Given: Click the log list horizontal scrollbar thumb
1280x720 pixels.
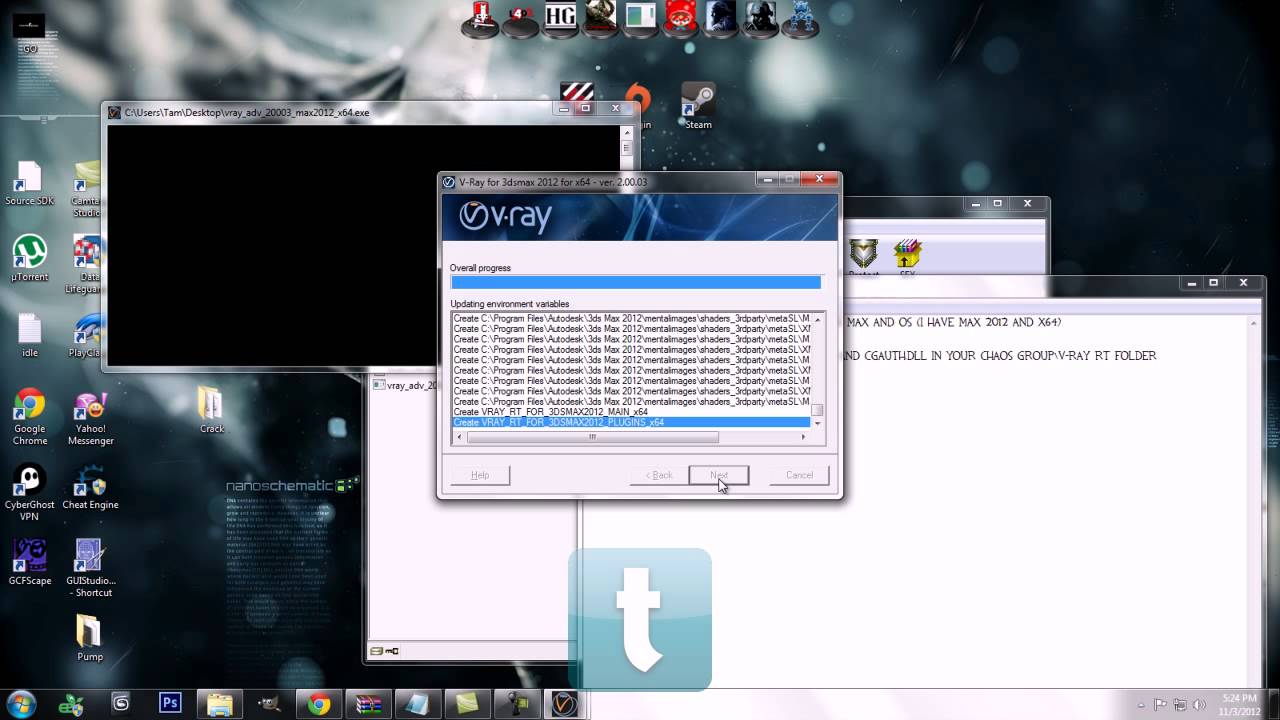Looking at the screenshot, I should pos(592,437).
